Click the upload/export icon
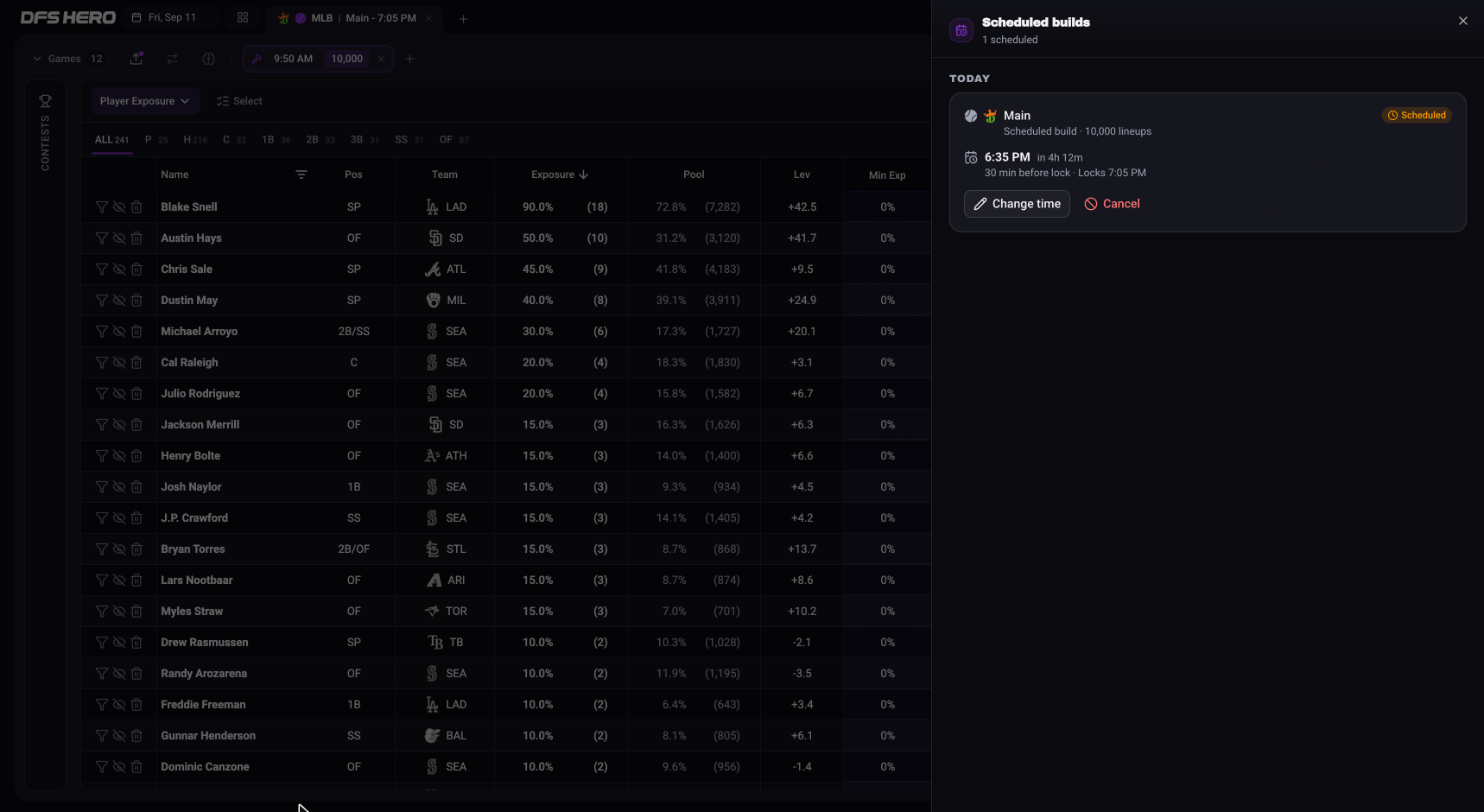Screen dimensions: 1484x812 coord(136,59)
